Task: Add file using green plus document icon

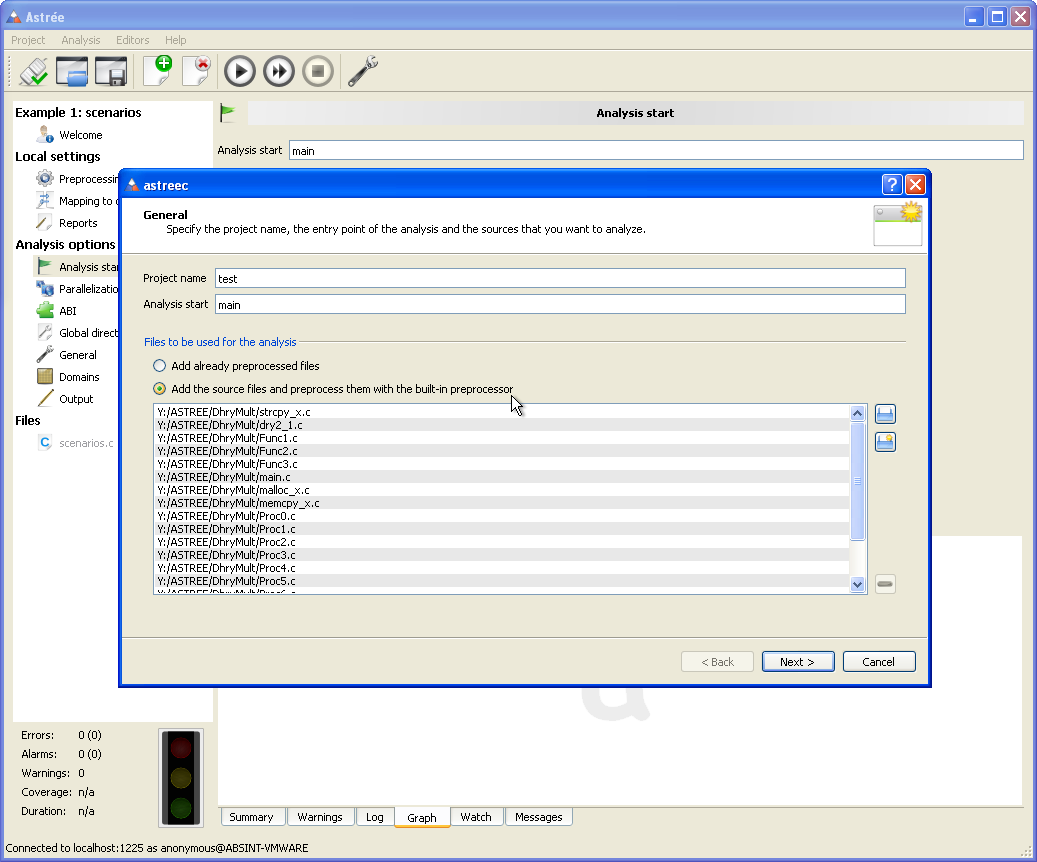Action: tap(158, 71)
